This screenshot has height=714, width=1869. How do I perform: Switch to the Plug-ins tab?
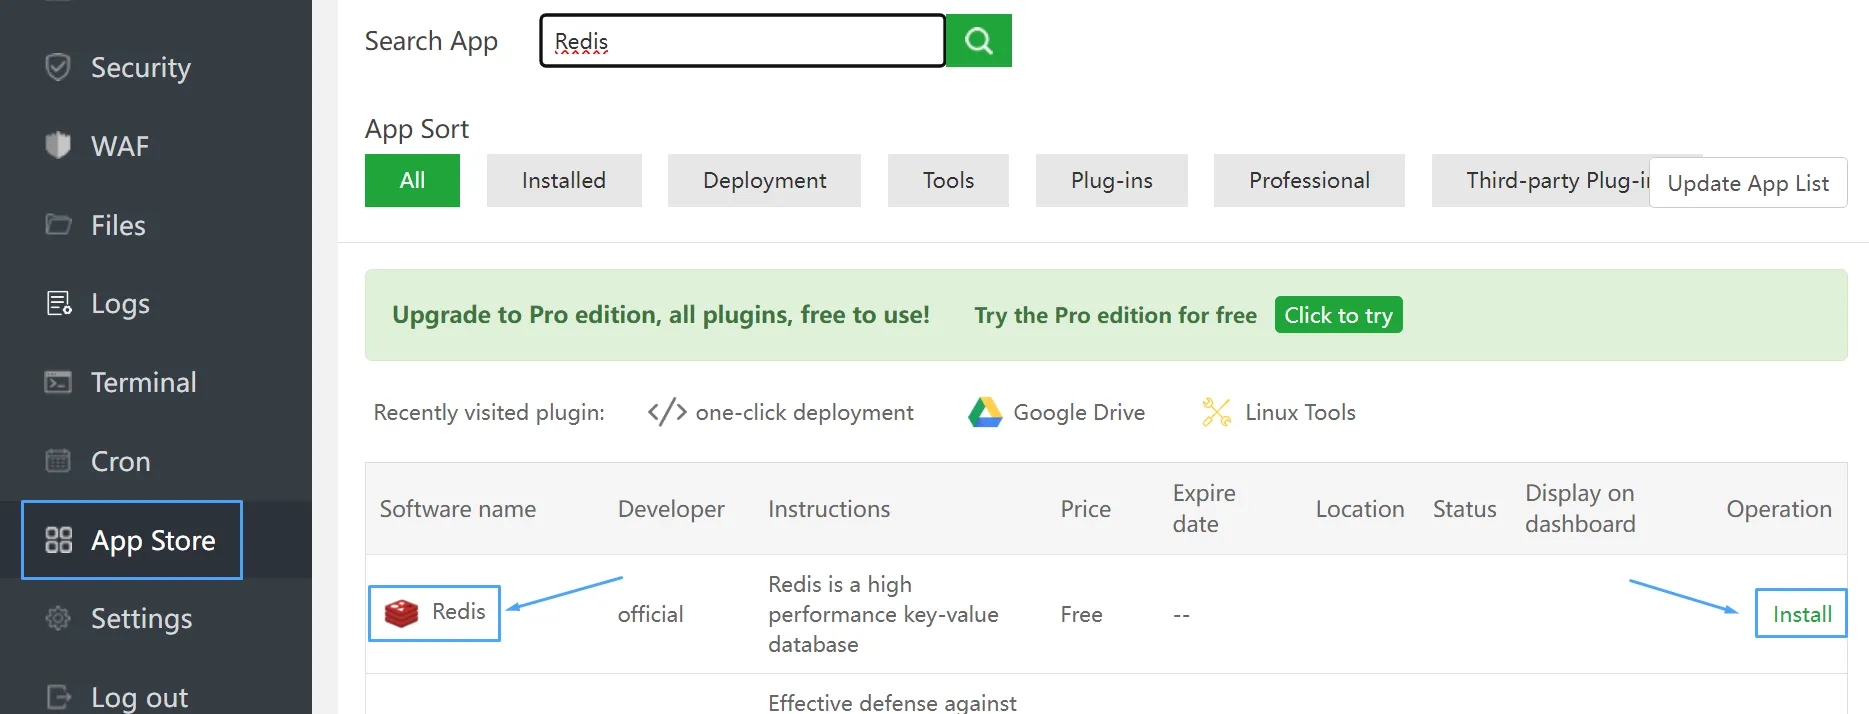coord(1111,180)
